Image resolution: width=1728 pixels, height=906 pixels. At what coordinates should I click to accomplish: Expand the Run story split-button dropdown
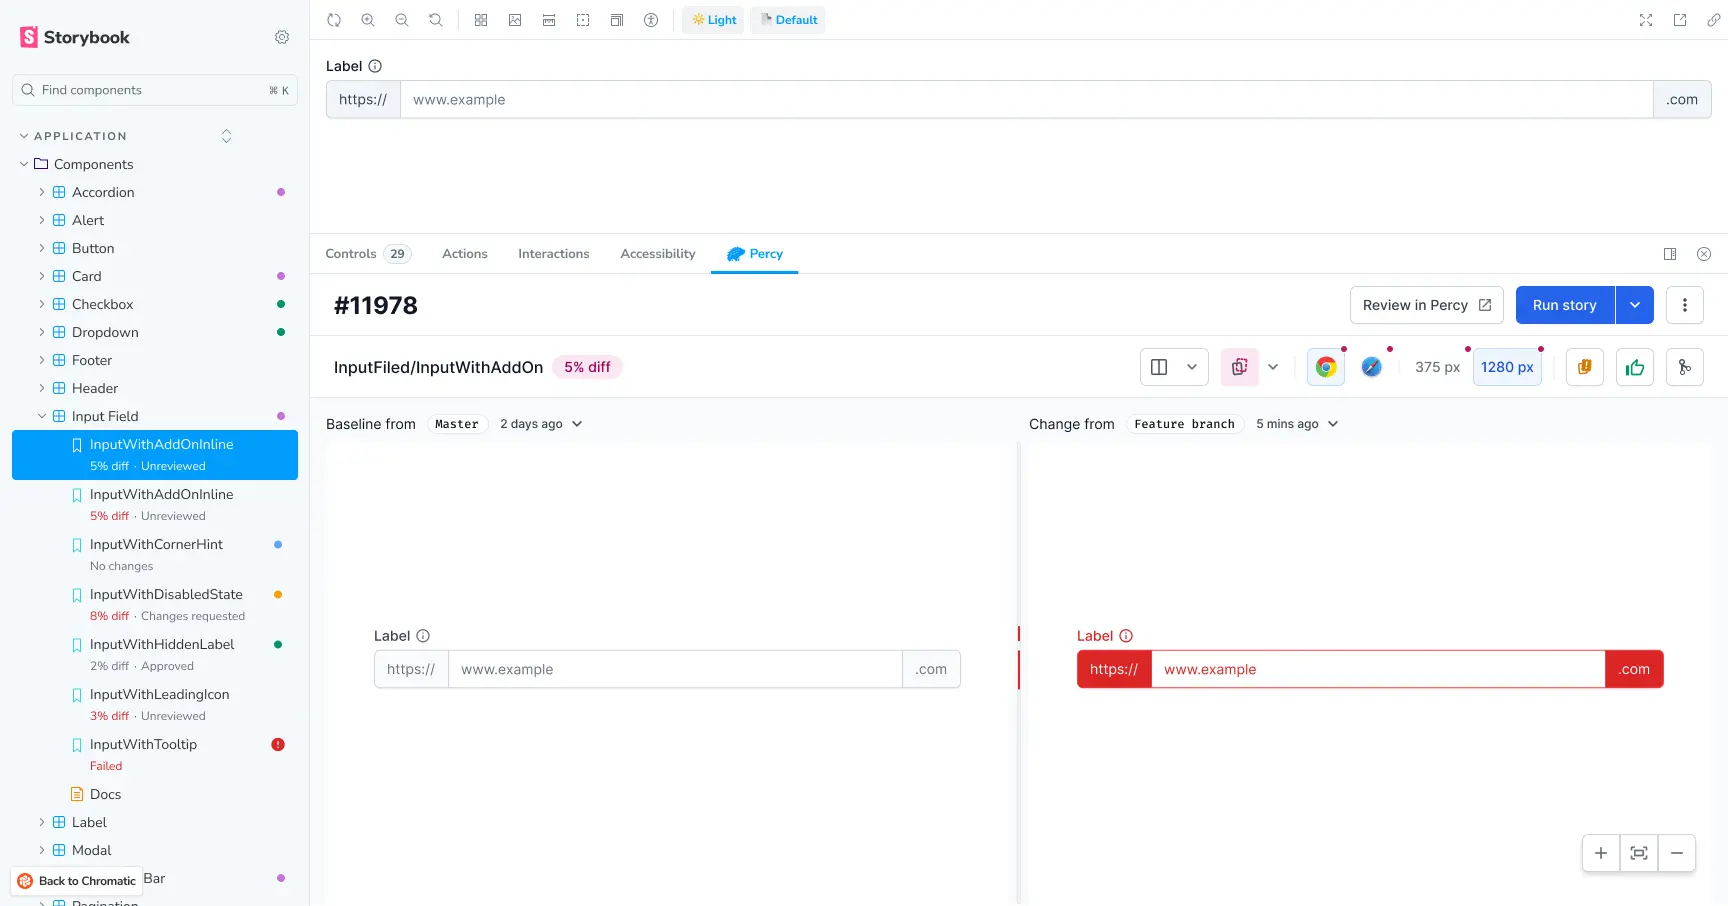point(1634,305)
